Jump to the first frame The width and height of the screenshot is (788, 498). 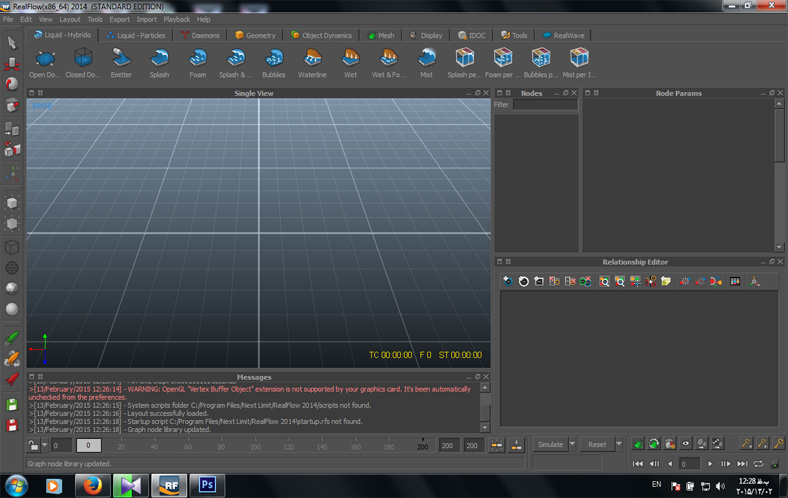[637, 464]
